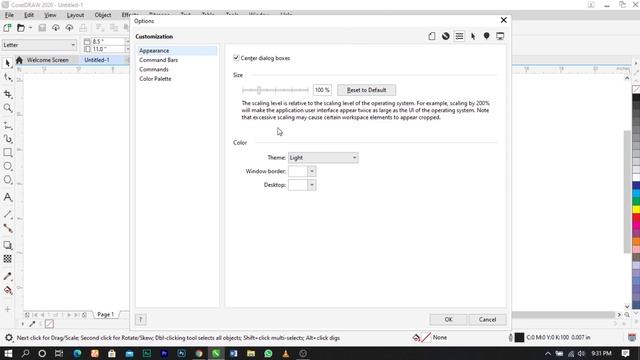
Task: Click the 100 % scaling value field
Action: click(x=322, y=90)
